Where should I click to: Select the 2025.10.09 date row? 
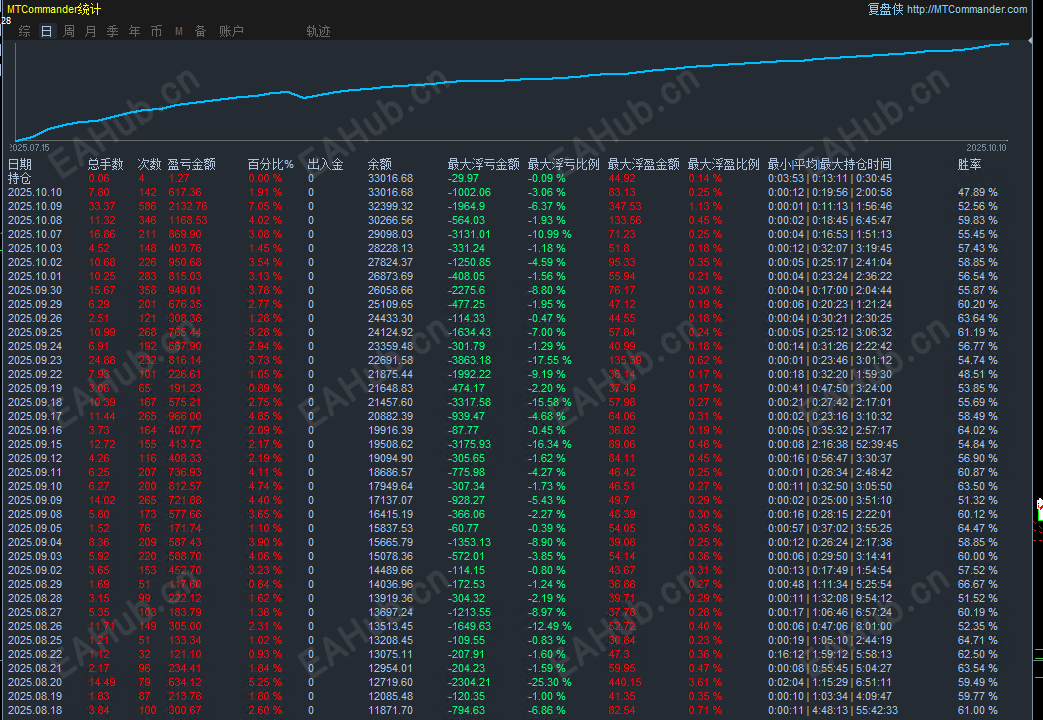point(506,206)
